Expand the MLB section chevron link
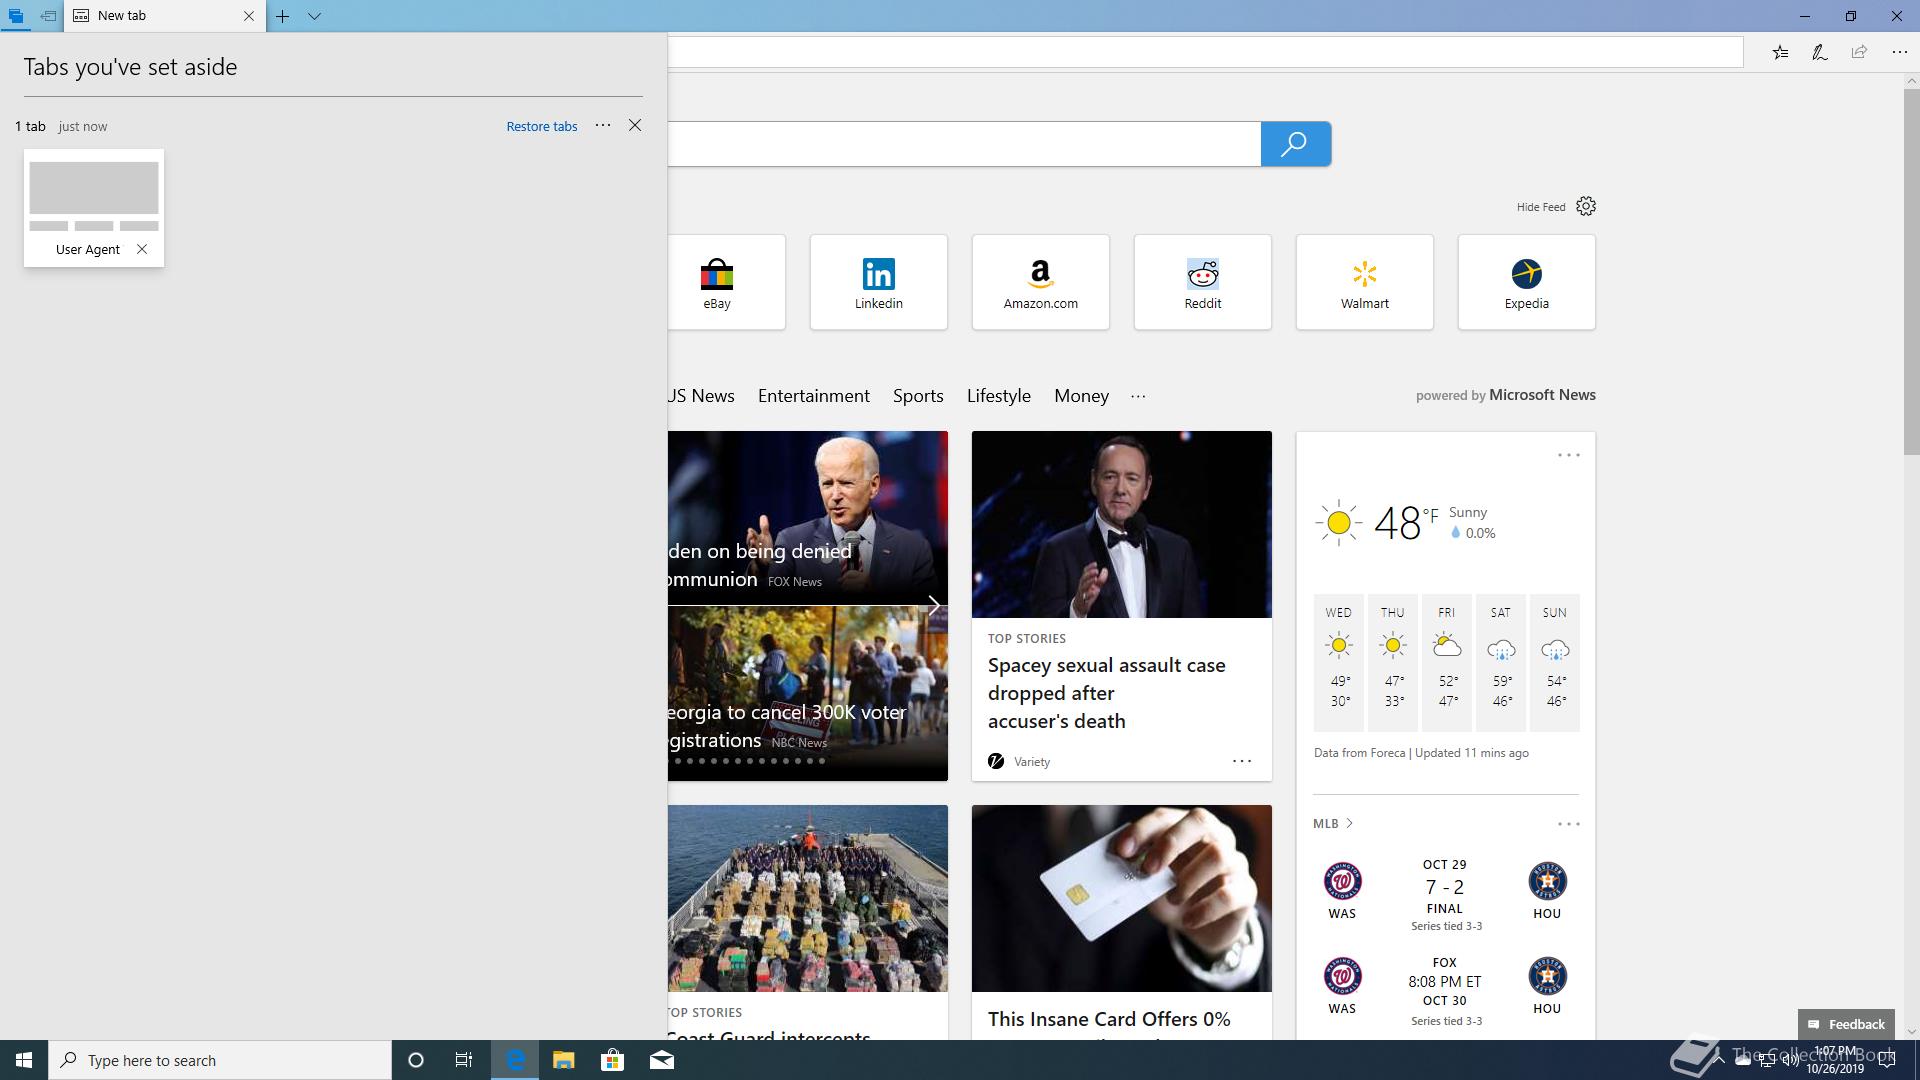 click(1333, 823)
